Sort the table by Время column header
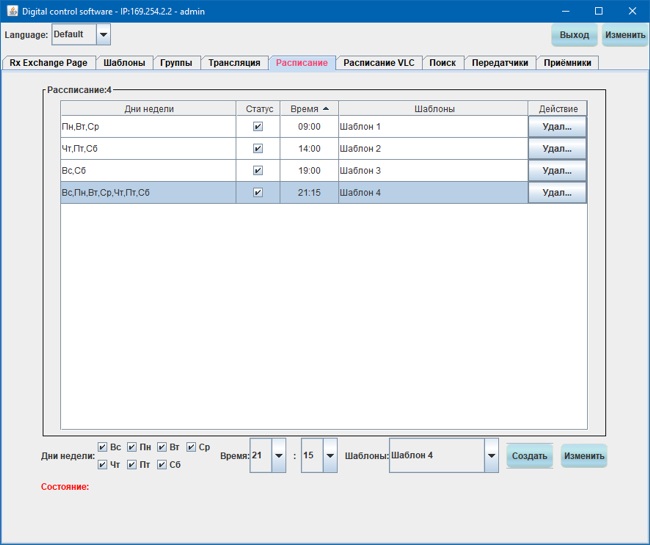The height and width of the screenshot is (545, 650). tap(308, 108)
